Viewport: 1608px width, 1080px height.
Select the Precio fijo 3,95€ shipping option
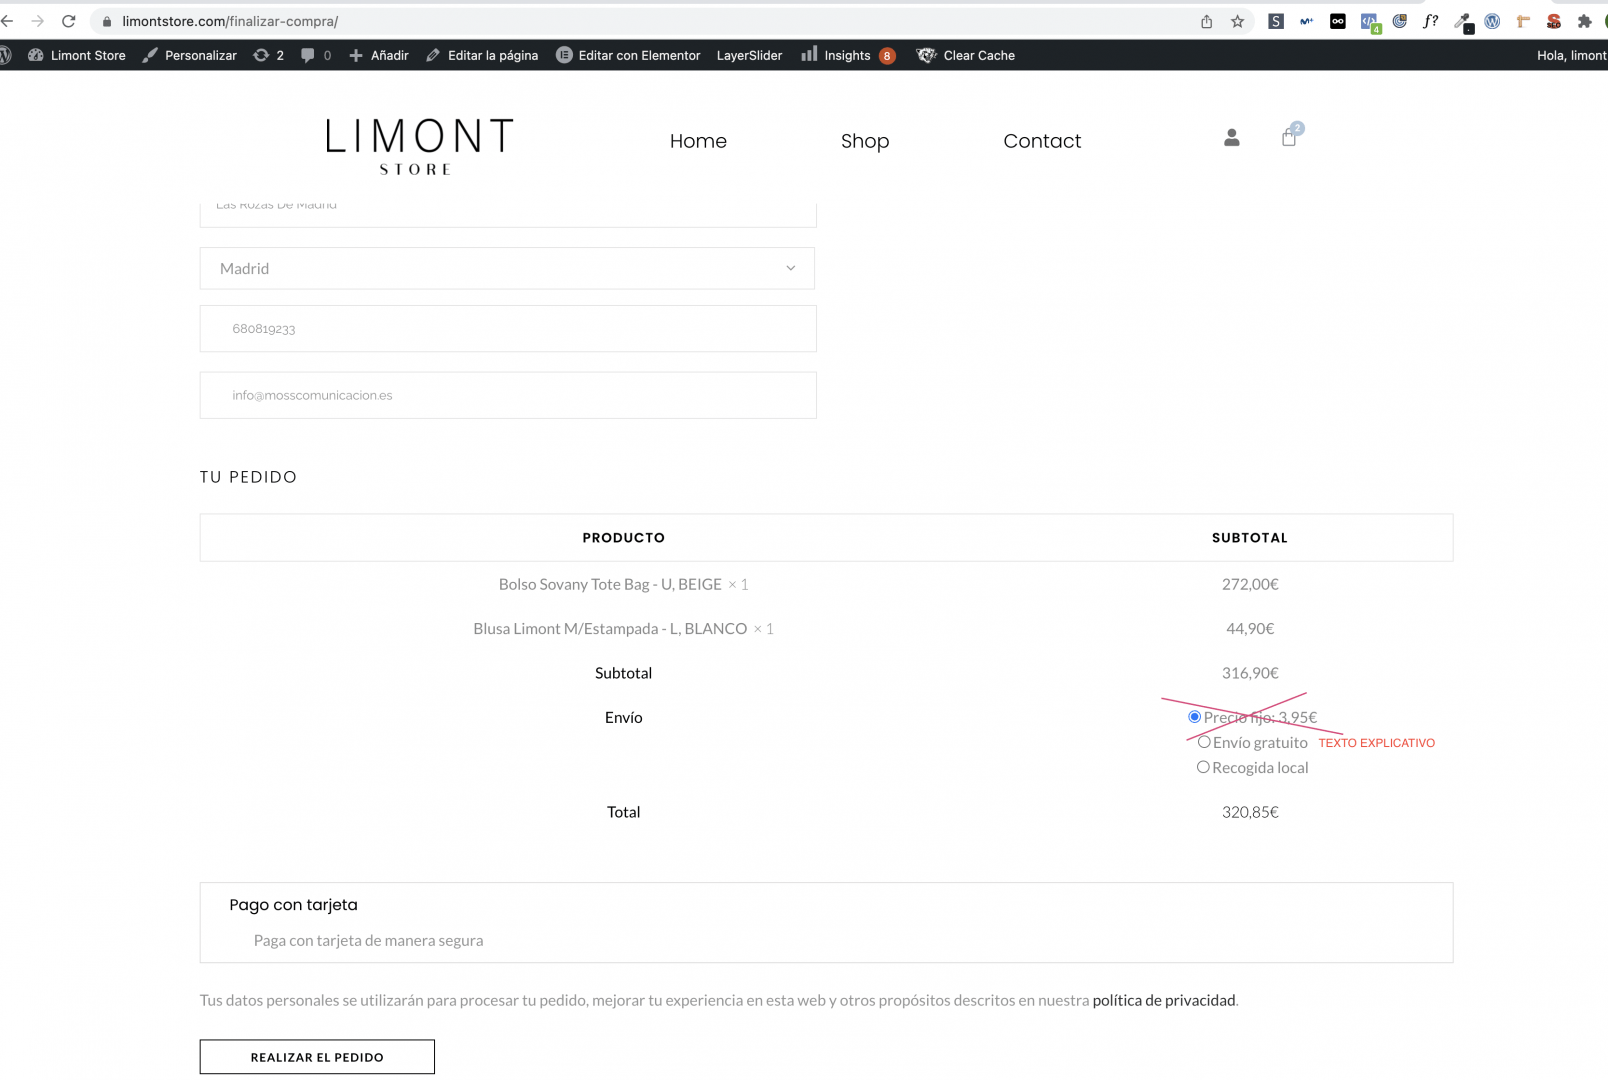[1194, 717]
